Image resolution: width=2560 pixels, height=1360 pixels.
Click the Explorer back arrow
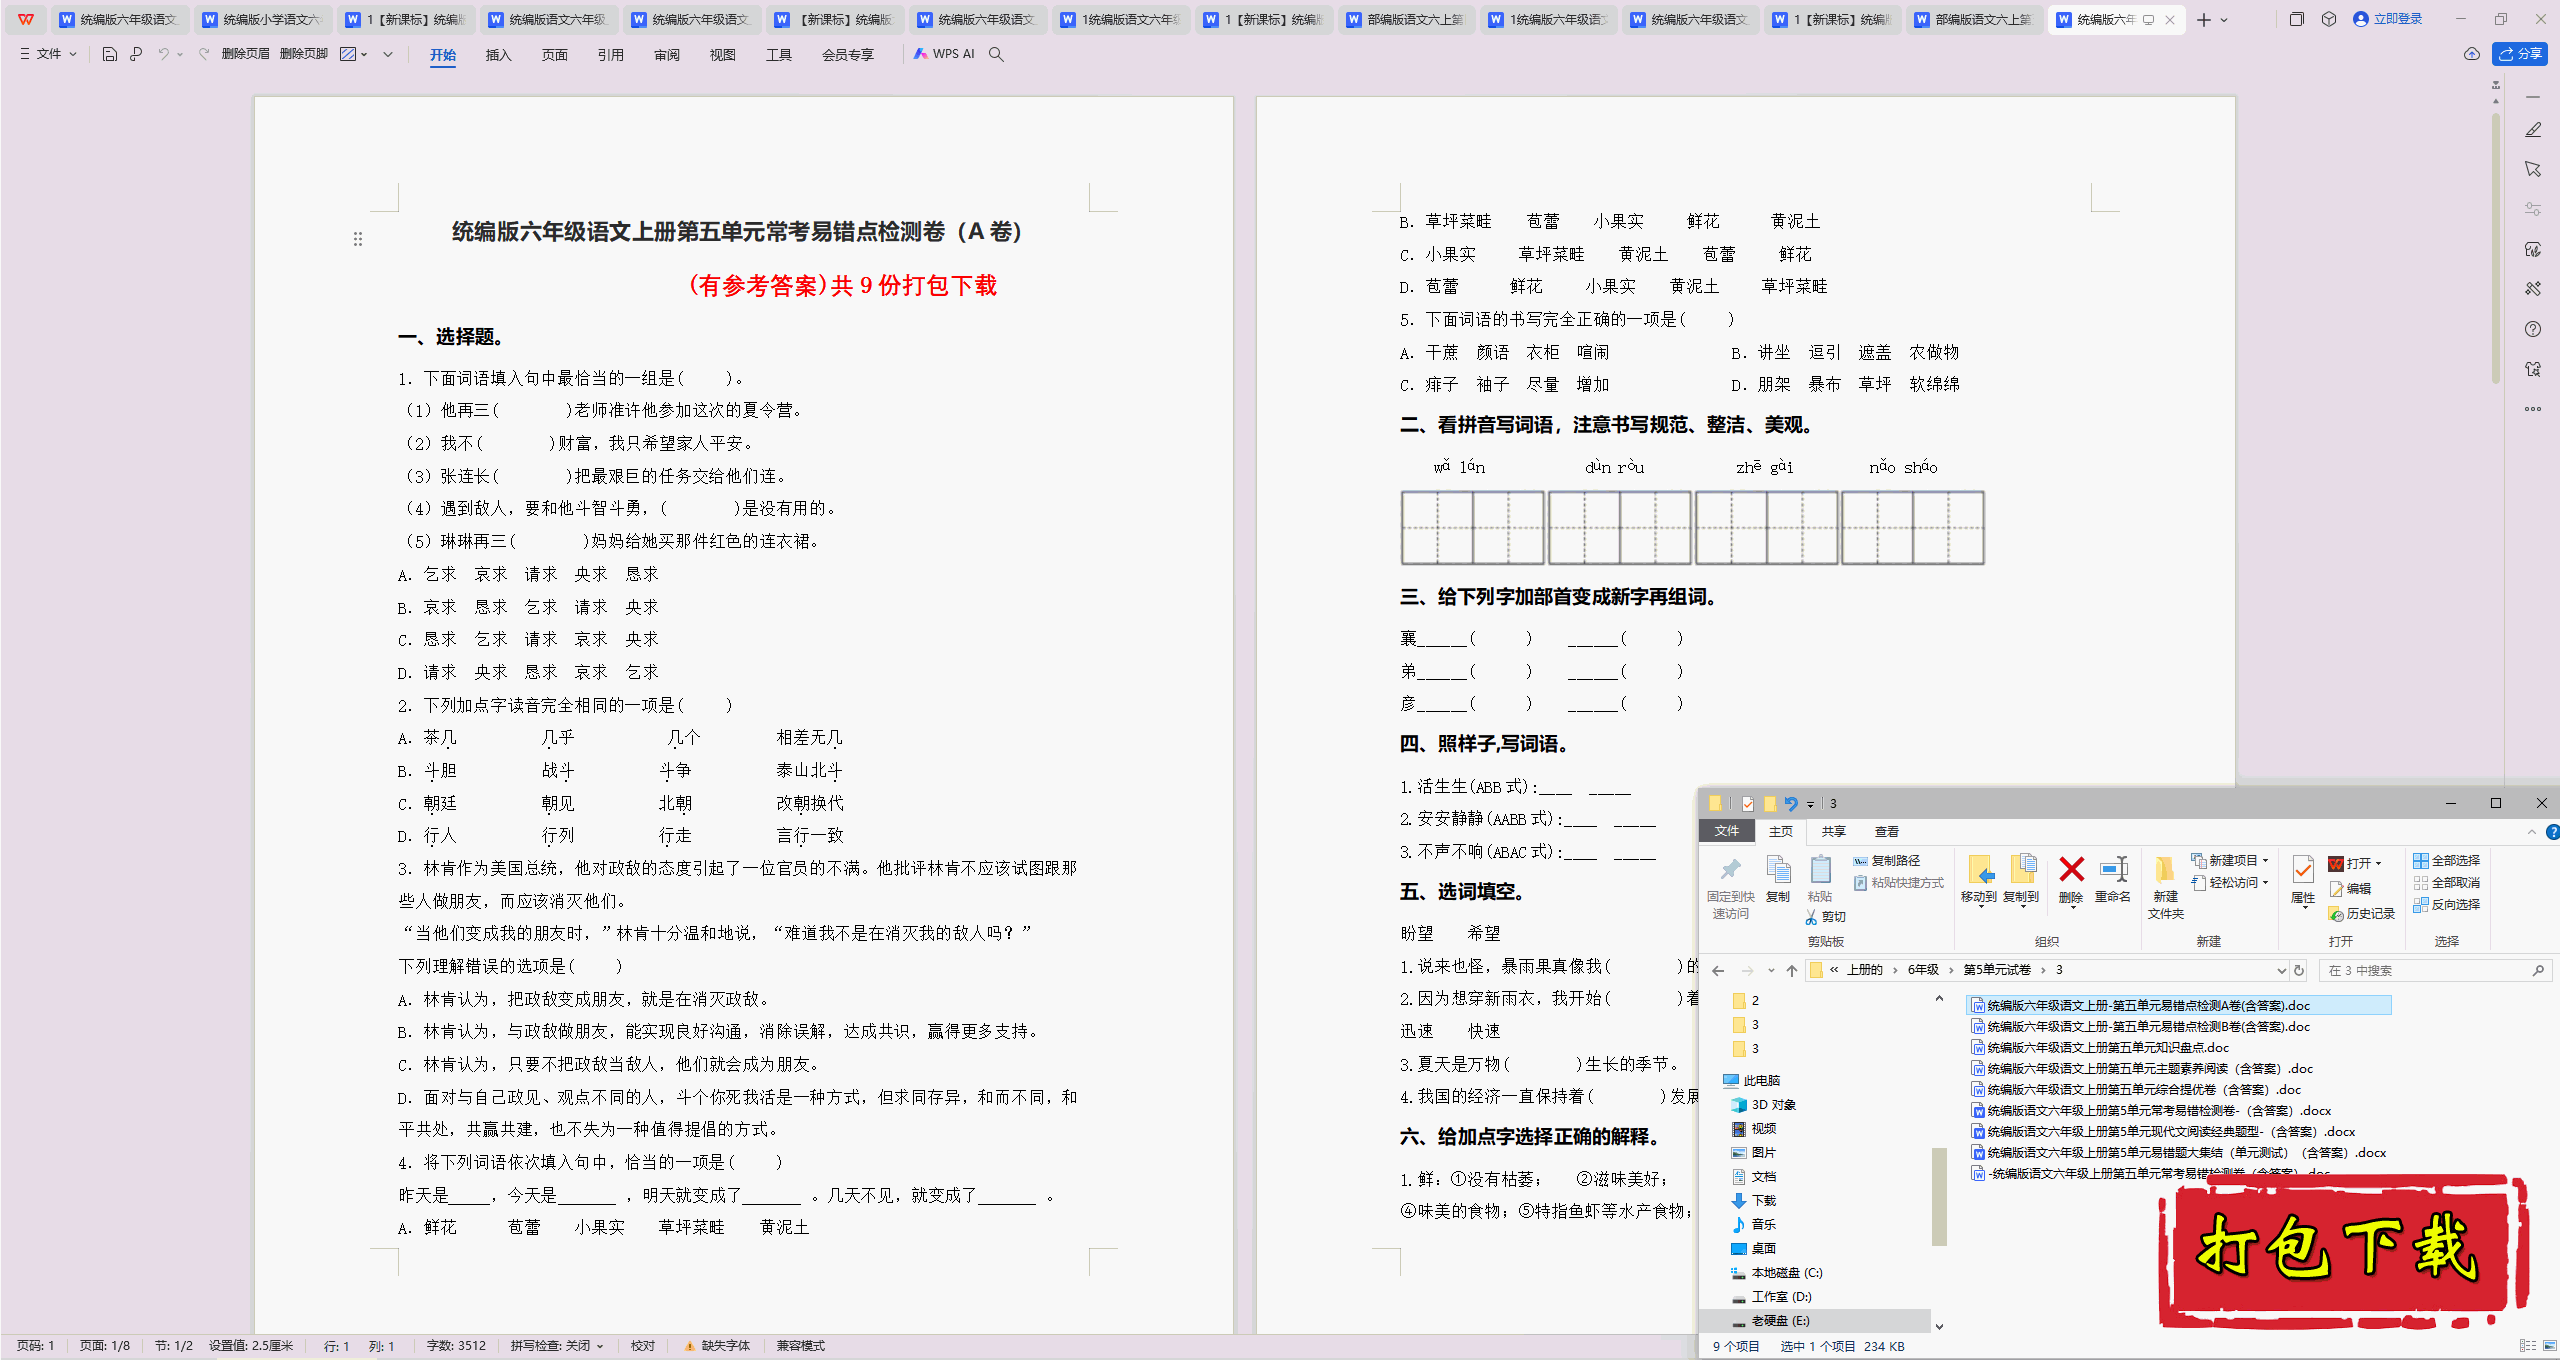coord(1718,970)
